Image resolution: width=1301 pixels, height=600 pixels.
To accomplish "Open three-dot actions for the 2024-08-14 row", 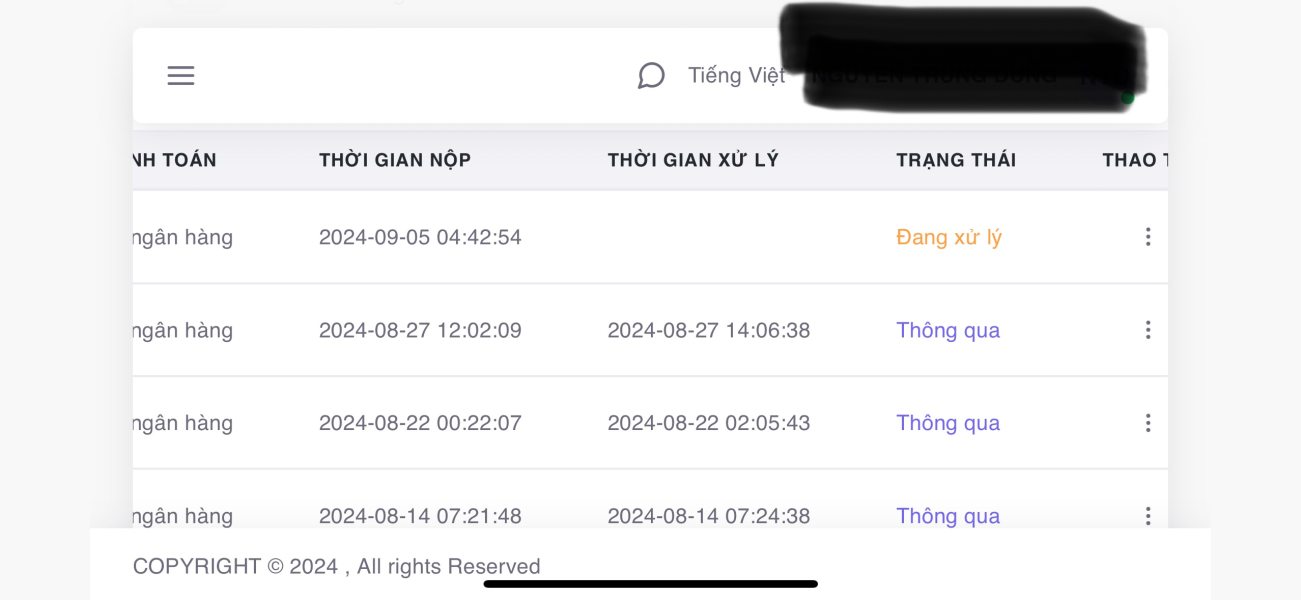I will tap(1147, 515).
